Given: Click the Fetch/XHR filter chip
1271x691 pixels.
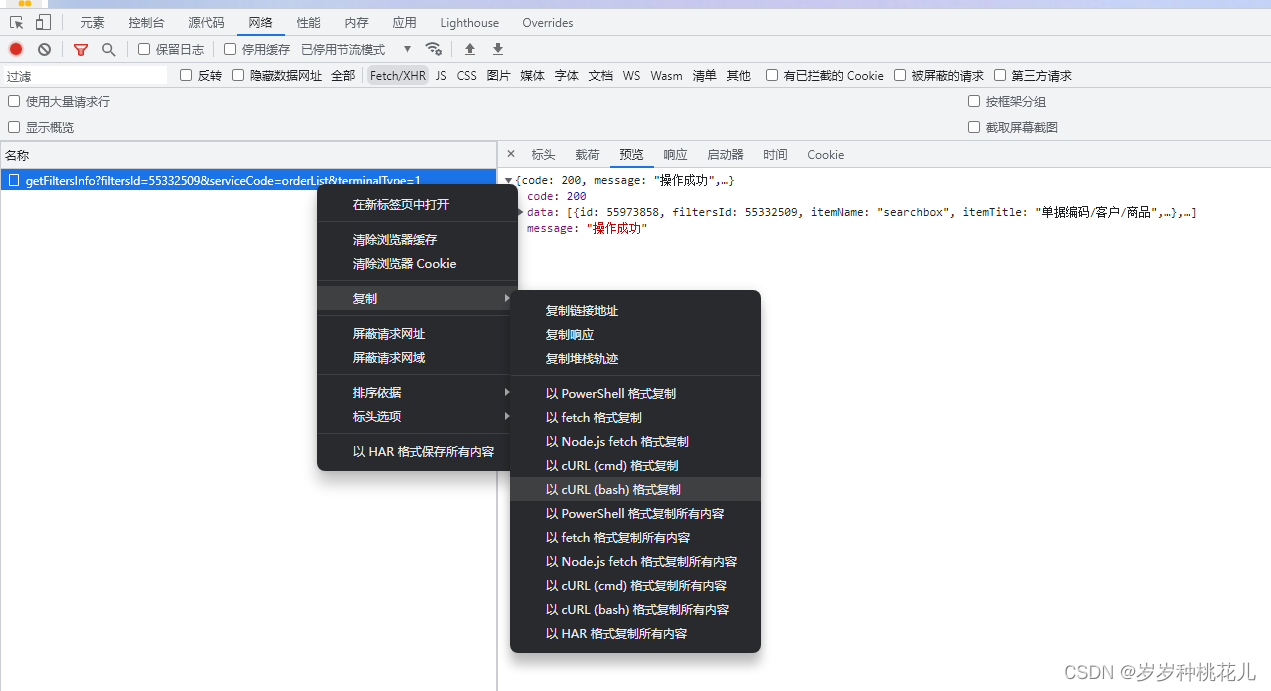Looking at the screenshot, I should [398, 75].
